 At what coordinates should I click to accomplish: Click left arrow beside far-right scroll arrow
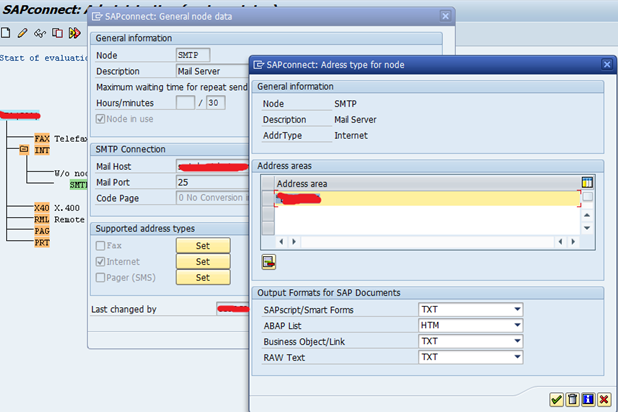pos(560,242)
